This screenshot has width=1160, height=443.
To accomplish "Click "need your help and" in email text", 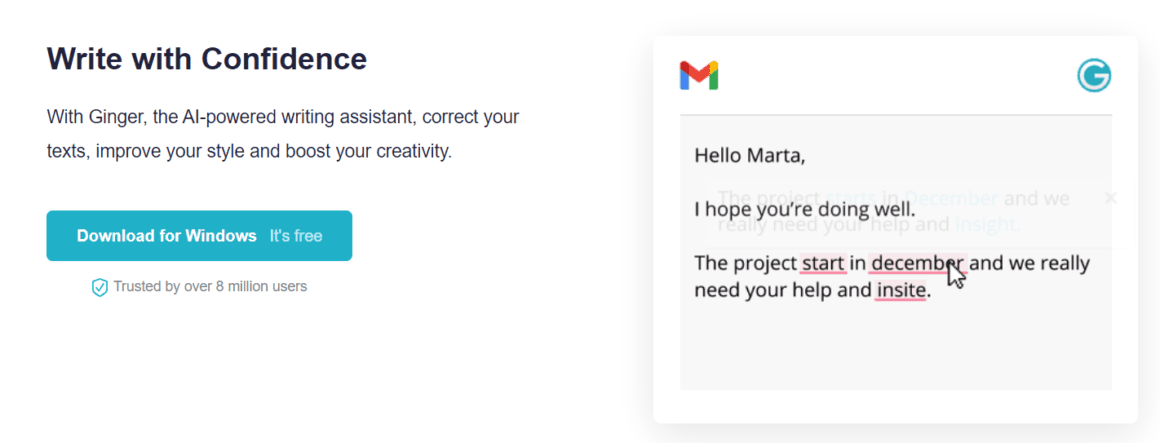I will [x=783, y=291].
